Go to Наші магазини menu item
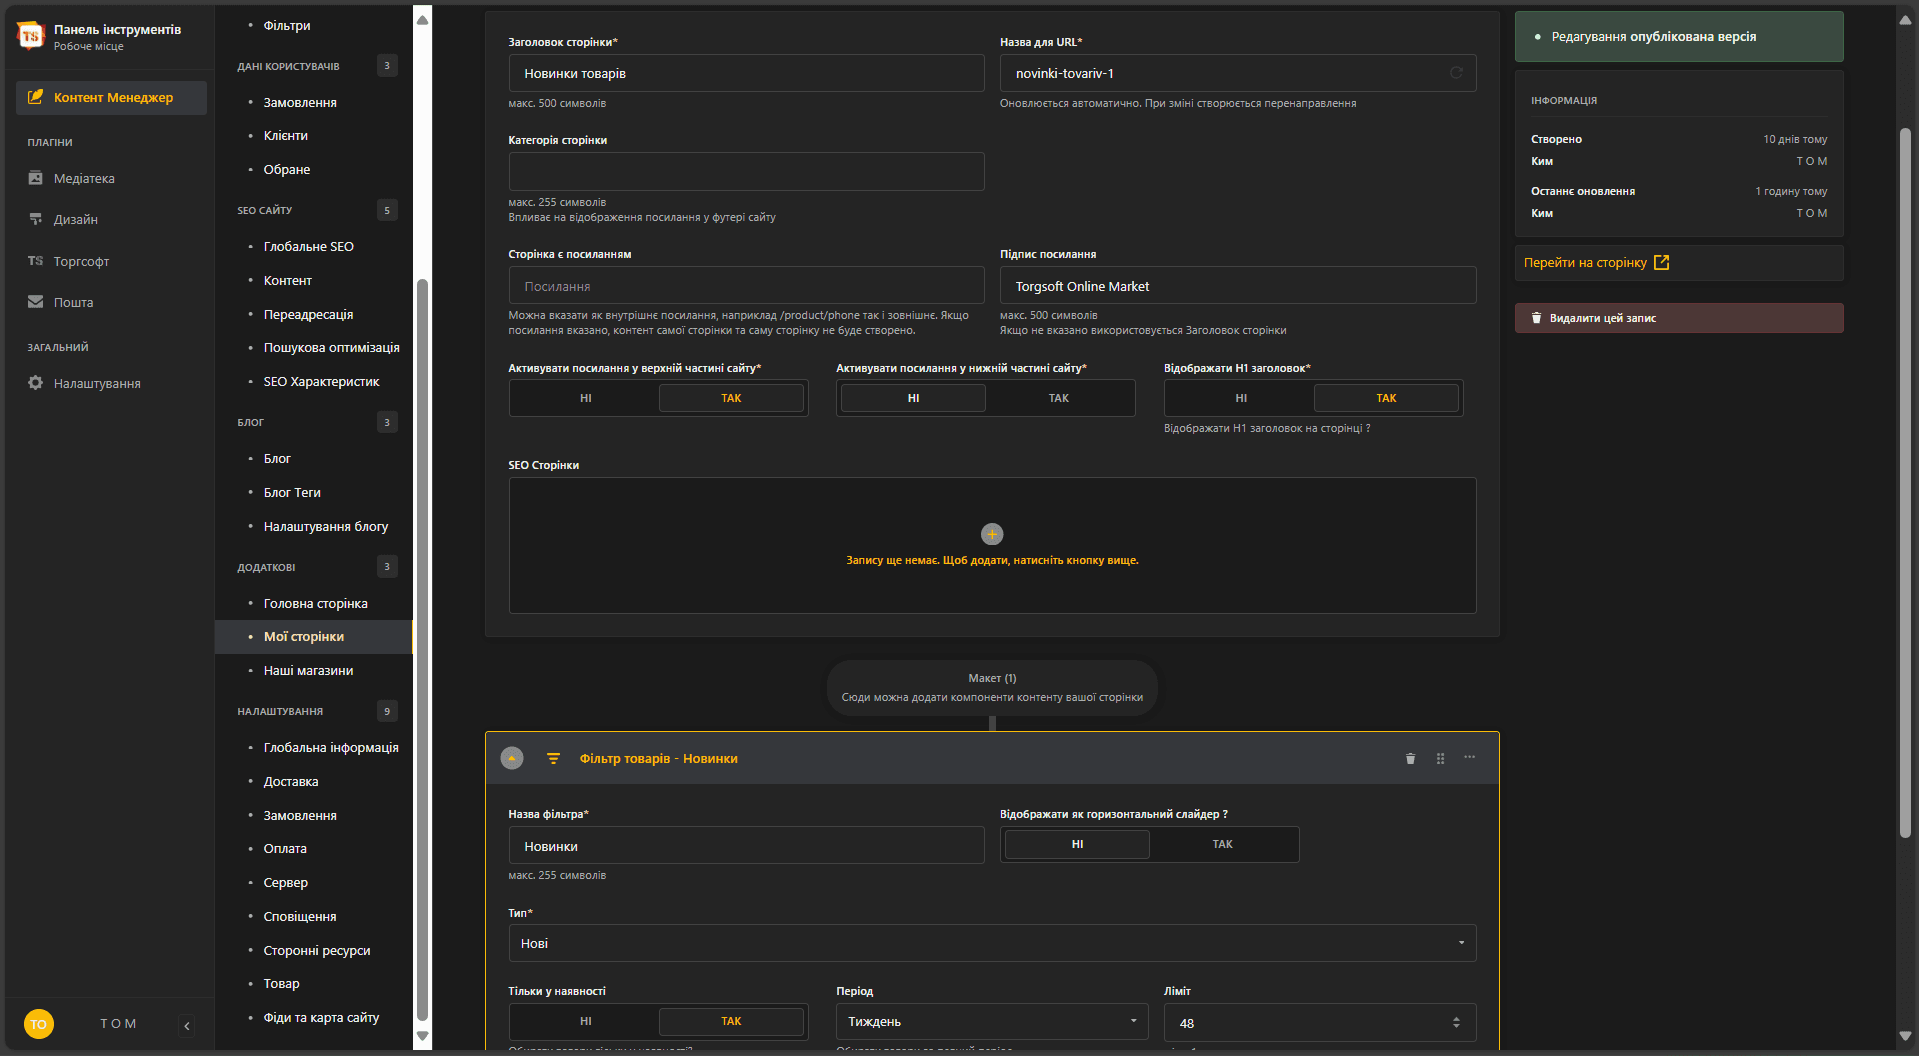Viewport: 1919px width, 1056px height. 308,670
